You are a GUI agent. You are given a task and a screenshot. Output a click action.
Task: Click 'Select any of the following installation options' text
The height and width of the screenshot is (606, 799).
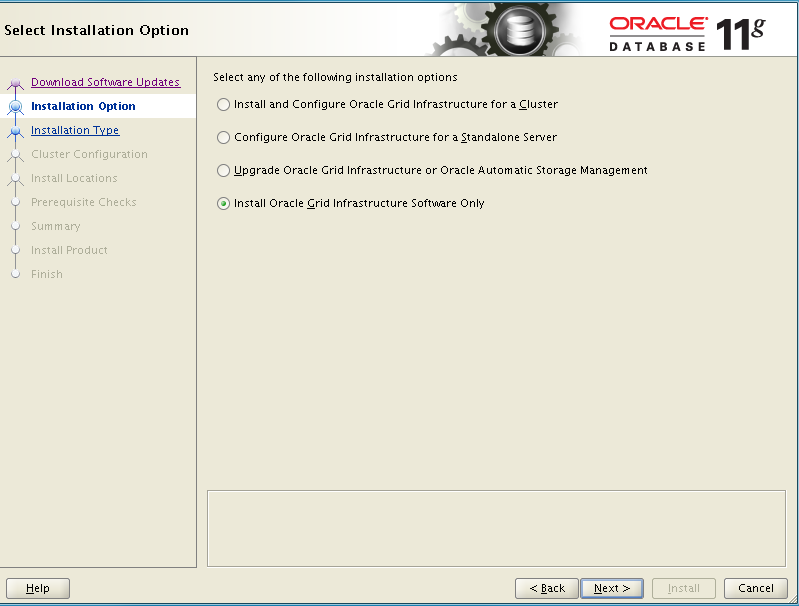335,77
